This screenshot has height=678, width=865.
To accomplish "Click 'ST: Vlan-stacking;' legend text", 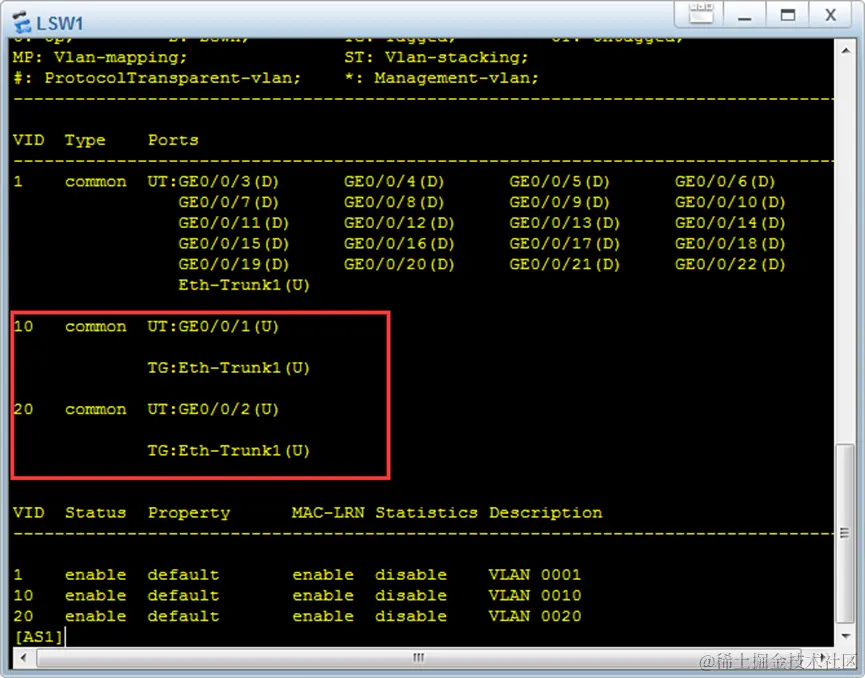I will click(436, 57).
